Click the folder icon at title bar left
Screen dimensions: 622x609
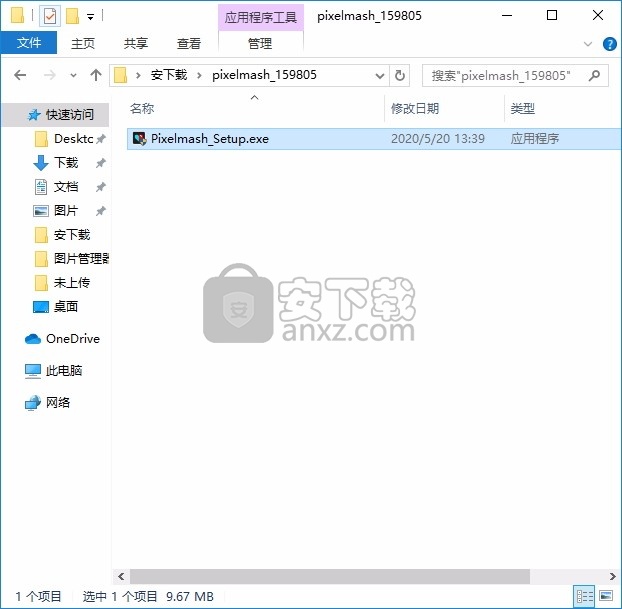(x=17, y=16)
